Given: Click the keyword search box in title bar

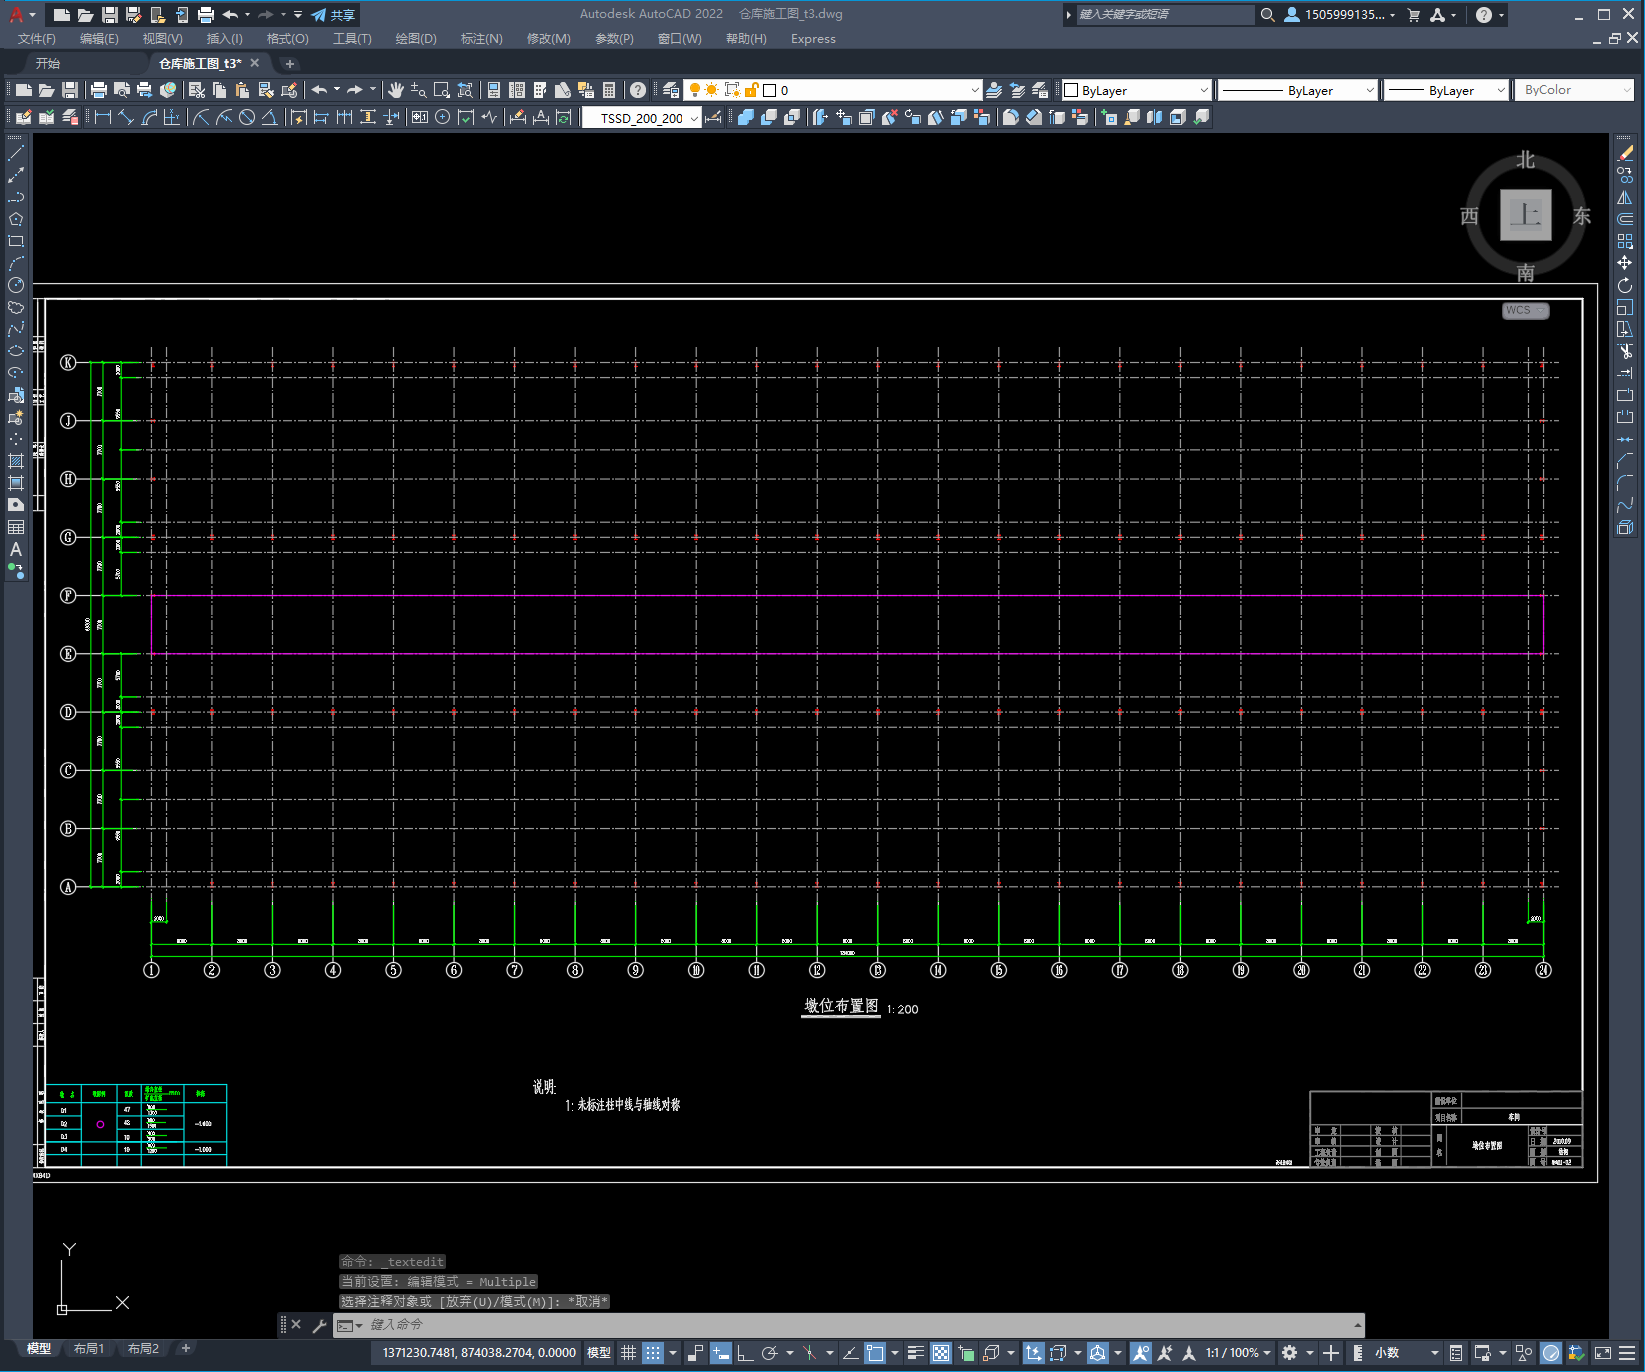Looking at the screenshot, I should (1163, 15).
